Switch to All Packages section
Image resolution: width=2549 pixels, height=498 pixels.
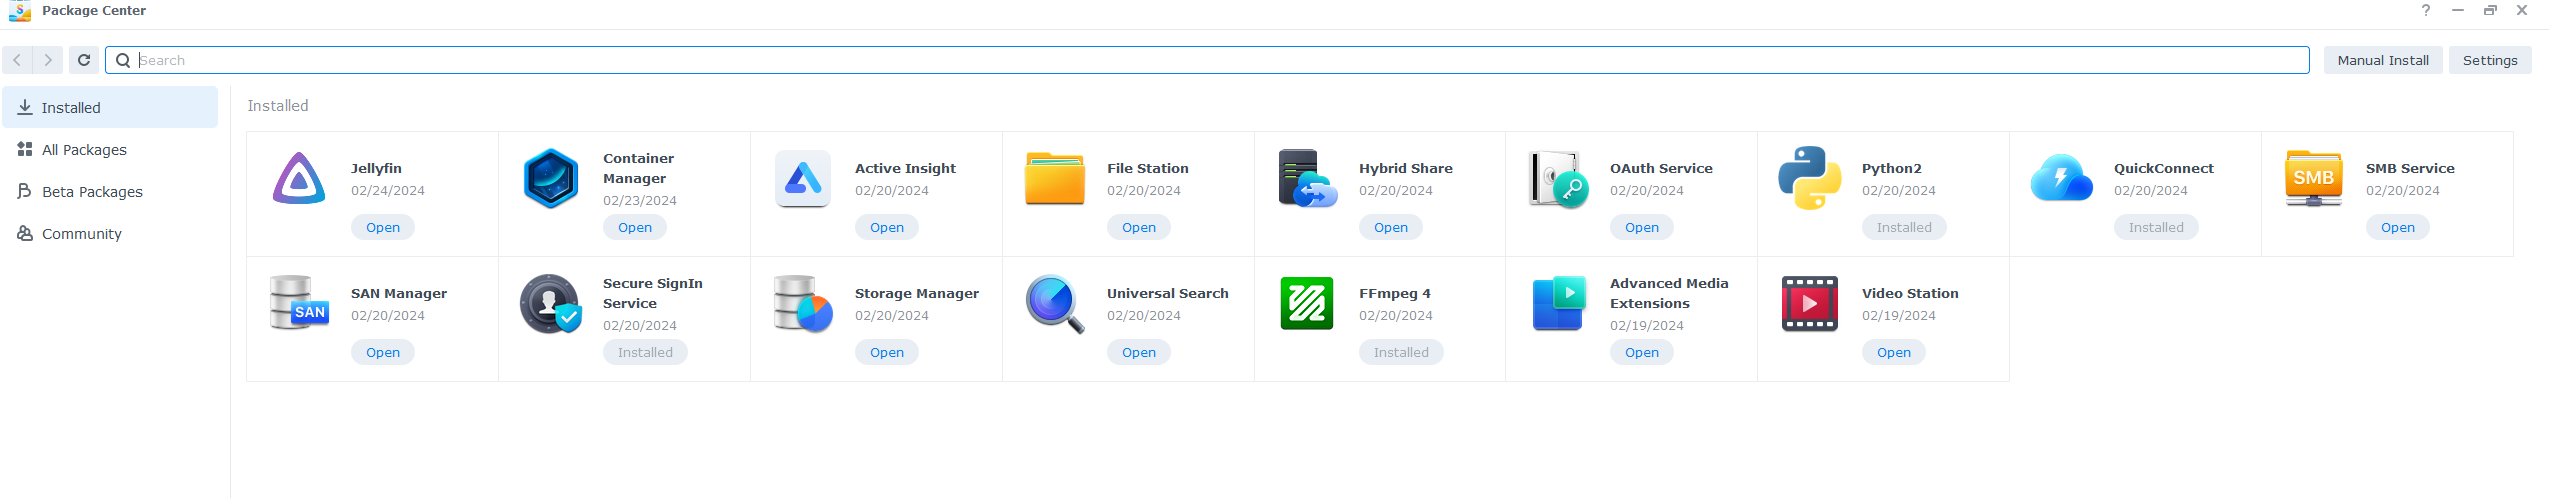(x=84, y=150)
